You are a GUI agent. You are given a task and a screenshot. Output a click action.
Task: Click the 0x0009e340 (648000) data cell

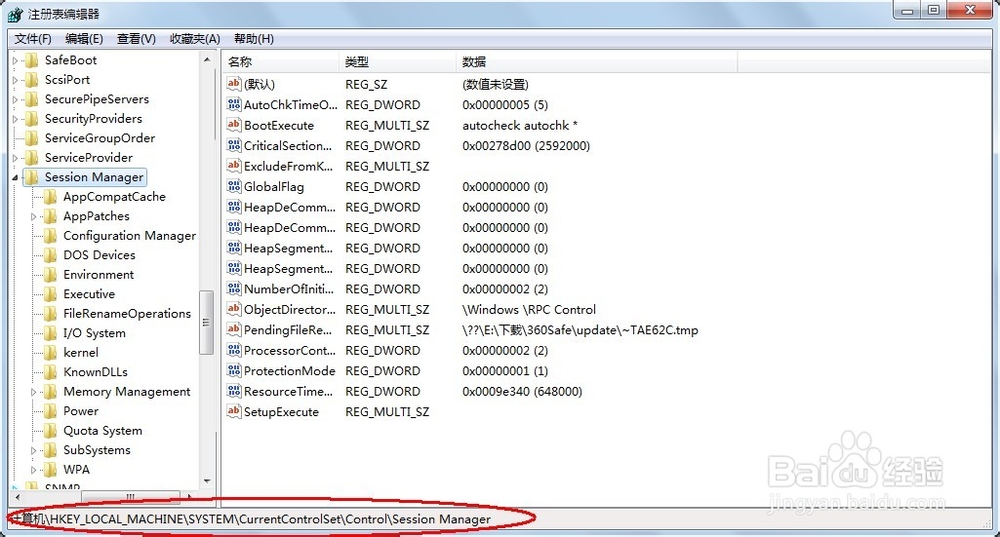[x=522, y=392]
